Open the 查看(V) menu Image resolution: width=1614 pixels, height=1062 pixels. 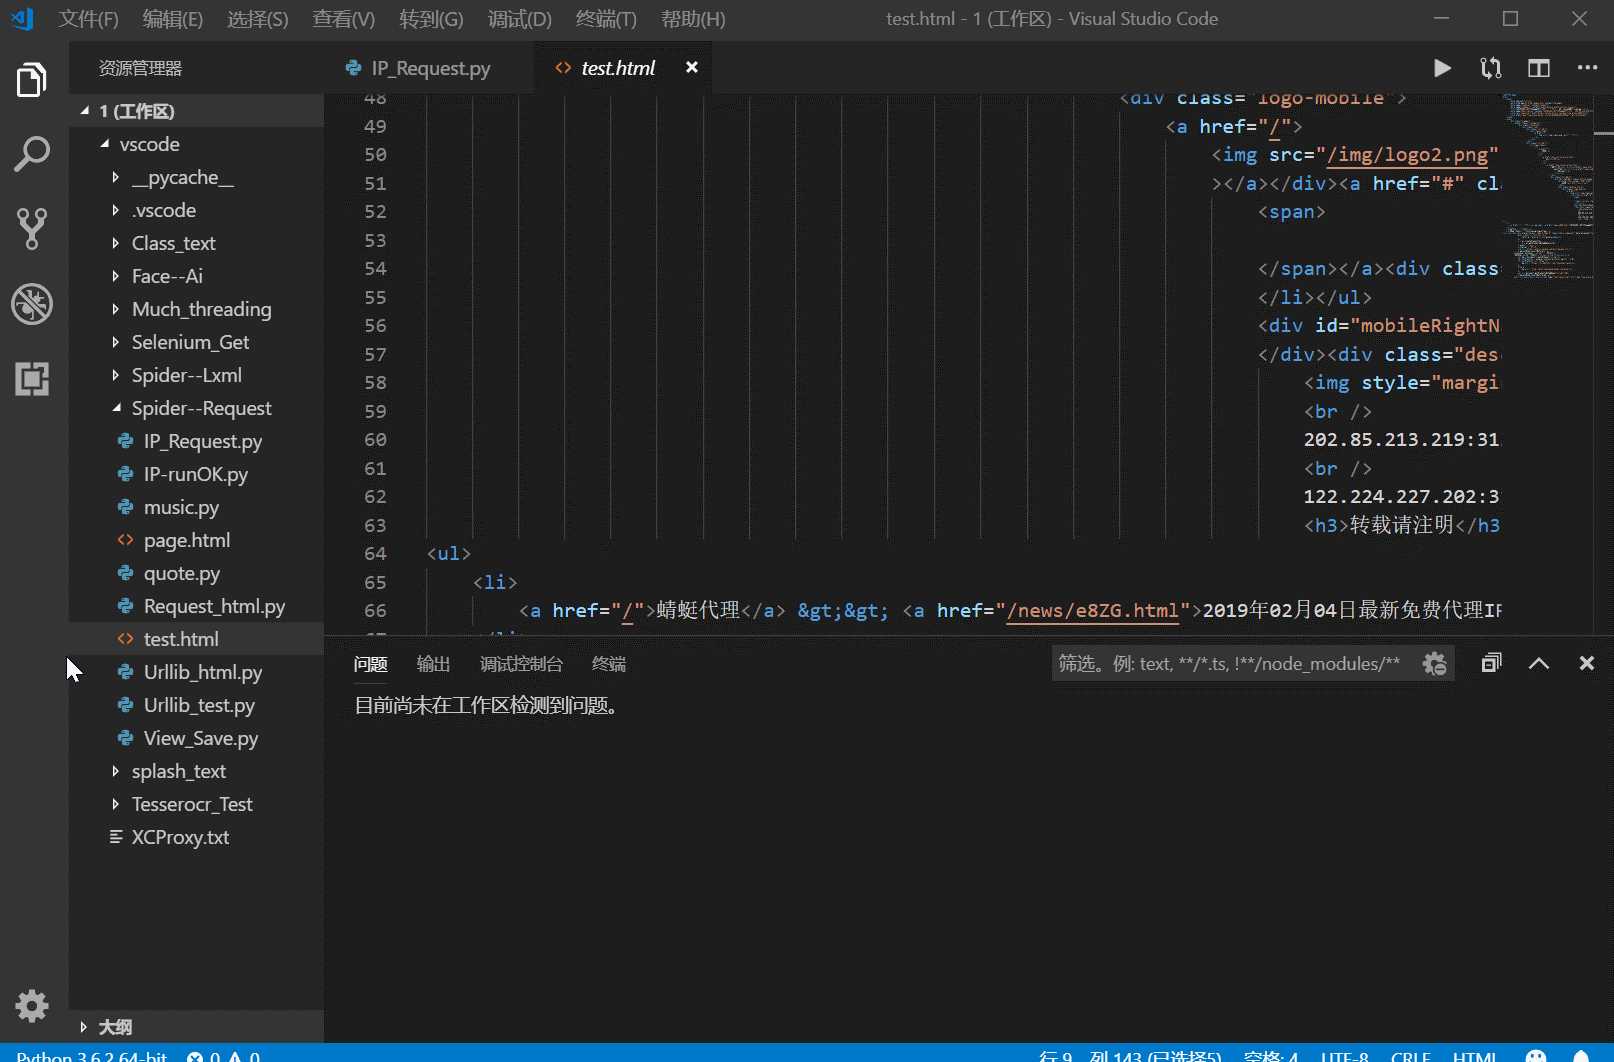343,19
